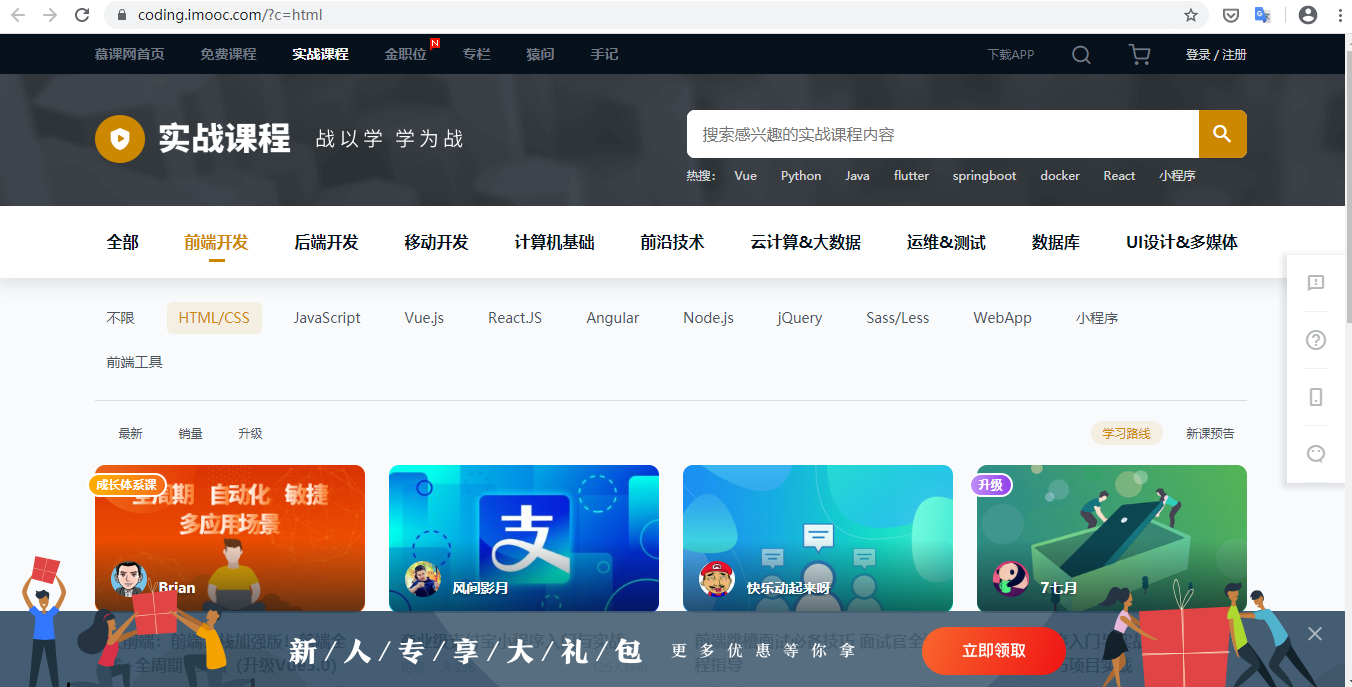The image size is (1352, 687).
Task: Select the Node.js sub-filter
Action: [x=708, y=318]
